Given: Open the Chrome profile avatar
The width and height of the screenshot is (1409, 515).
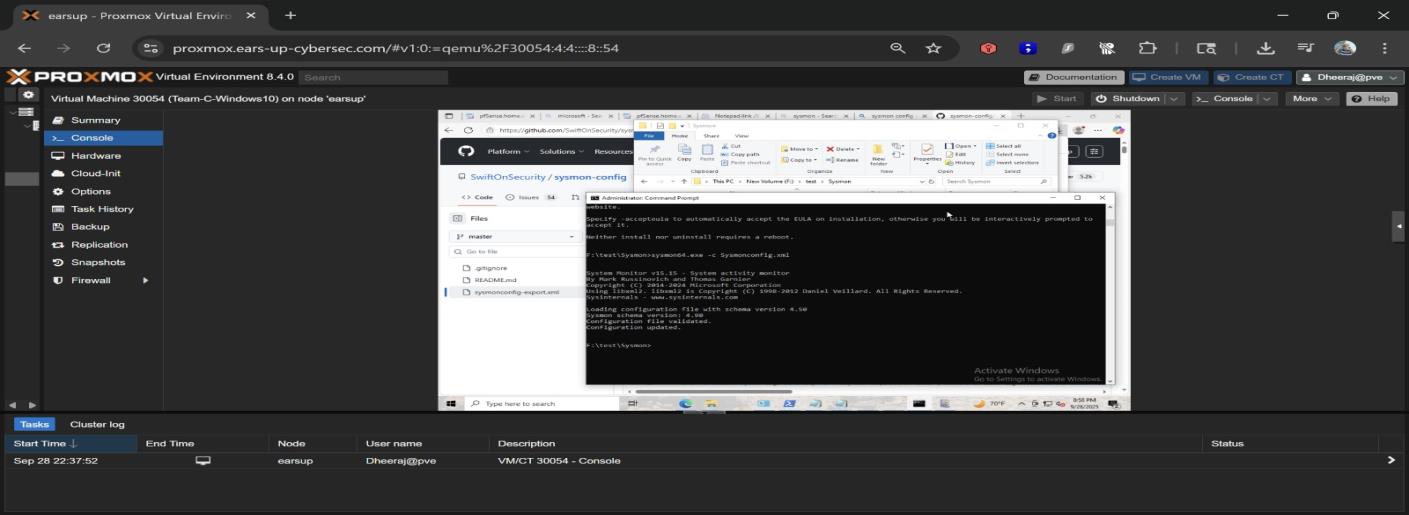Looking at the screenshot, I should point(1345,48).
